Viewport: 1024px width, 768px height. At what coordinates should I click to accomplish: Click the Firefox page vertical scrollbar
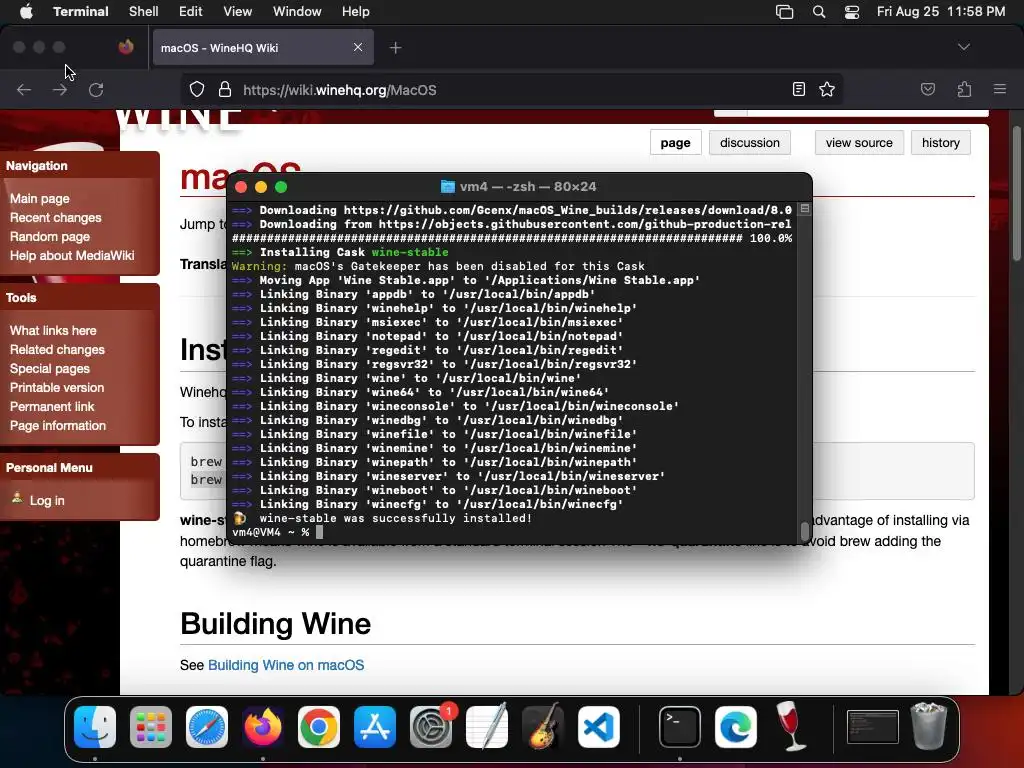(x=1016, y=193)
